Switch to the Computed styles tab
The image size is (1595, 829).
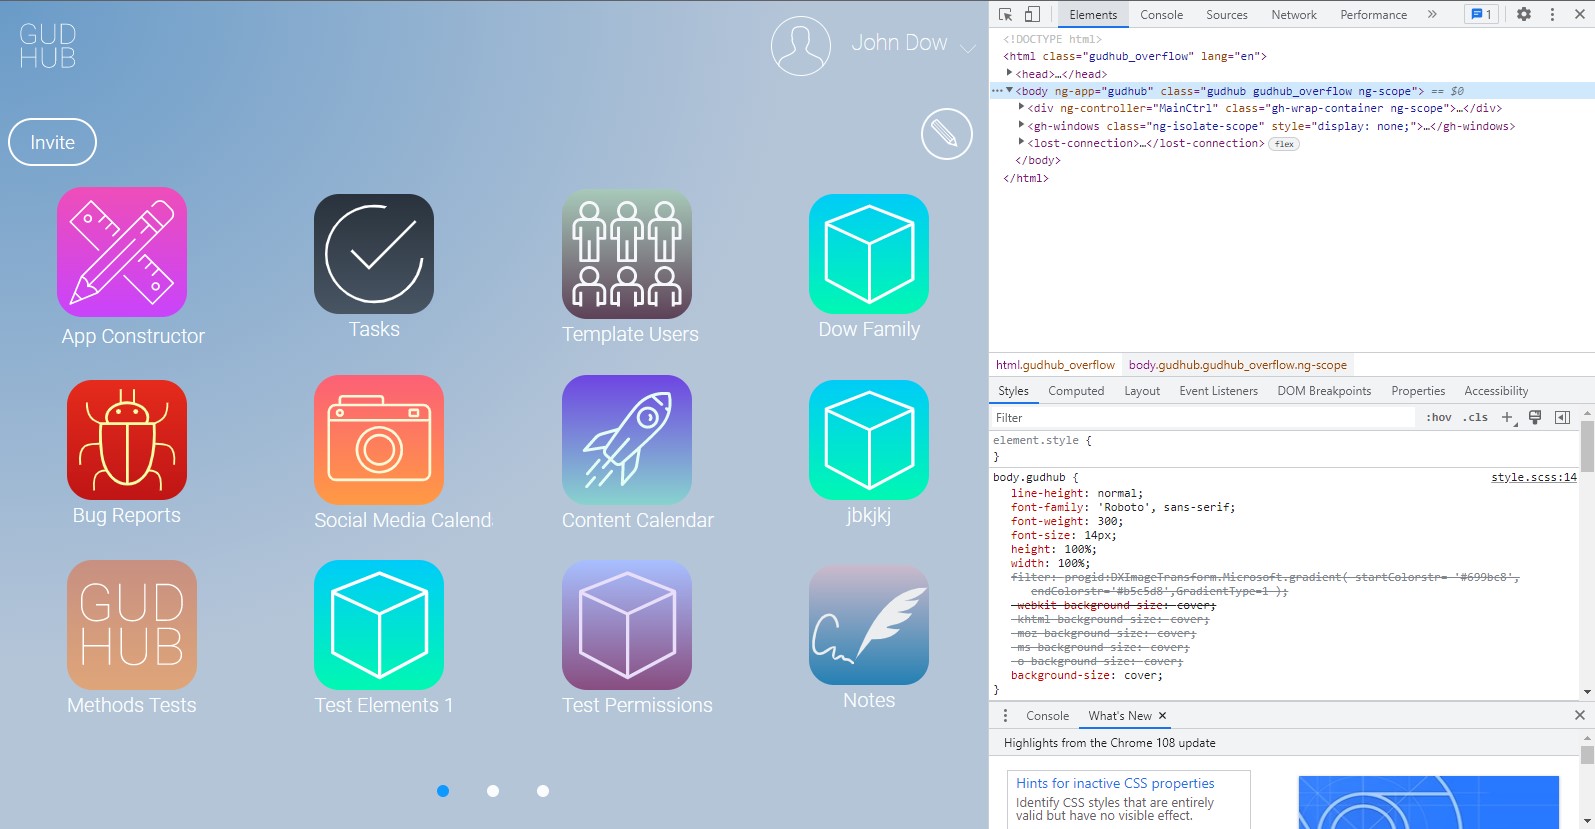1075,391
